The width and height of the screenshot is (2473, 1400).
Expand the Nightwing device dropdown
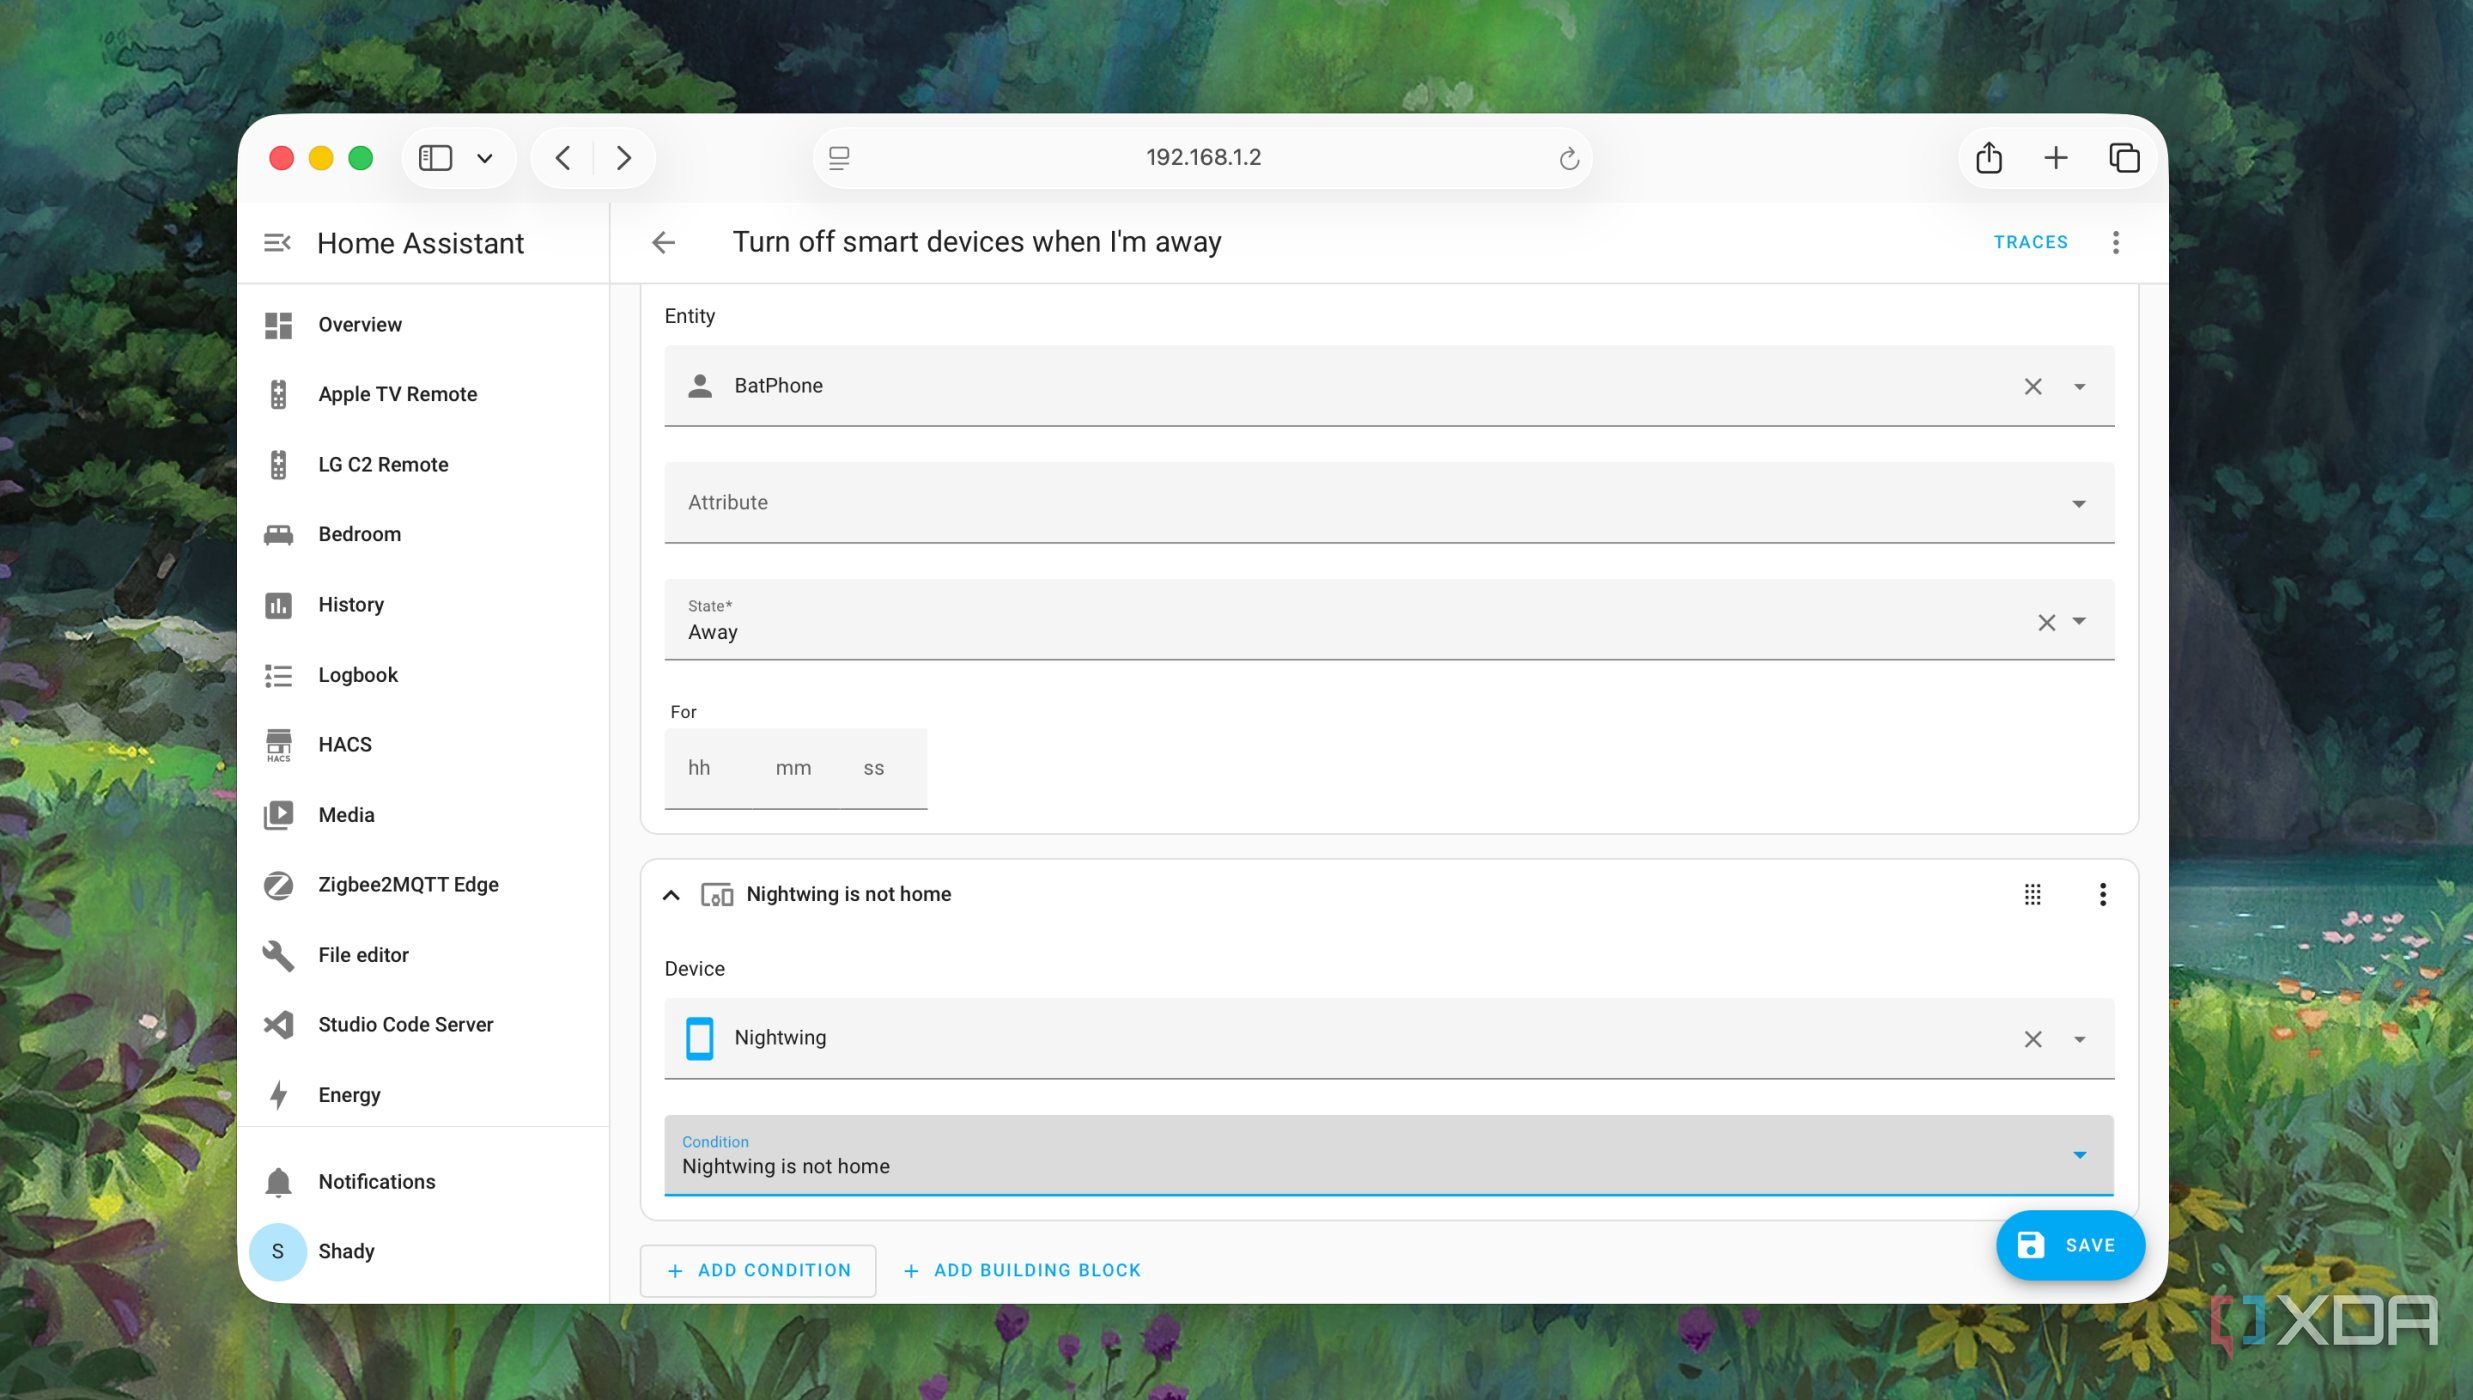pos(2080,1040)
